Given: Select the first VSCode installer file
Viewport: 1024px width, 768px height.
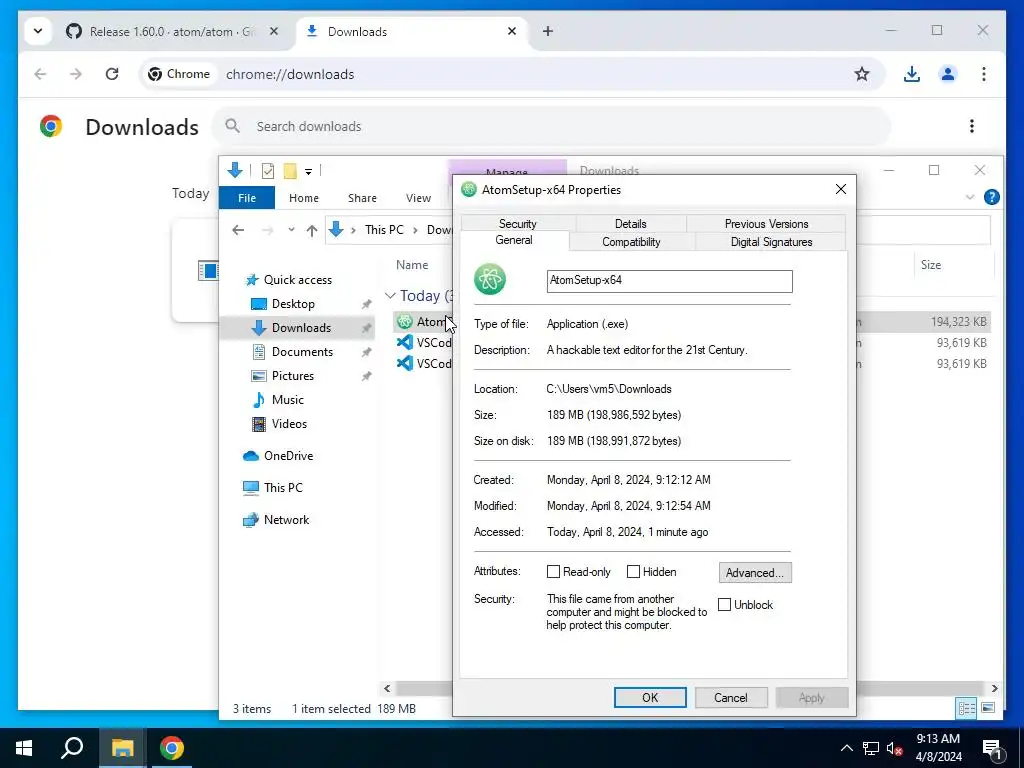Looking at the screenshot, I should [424, 343].
